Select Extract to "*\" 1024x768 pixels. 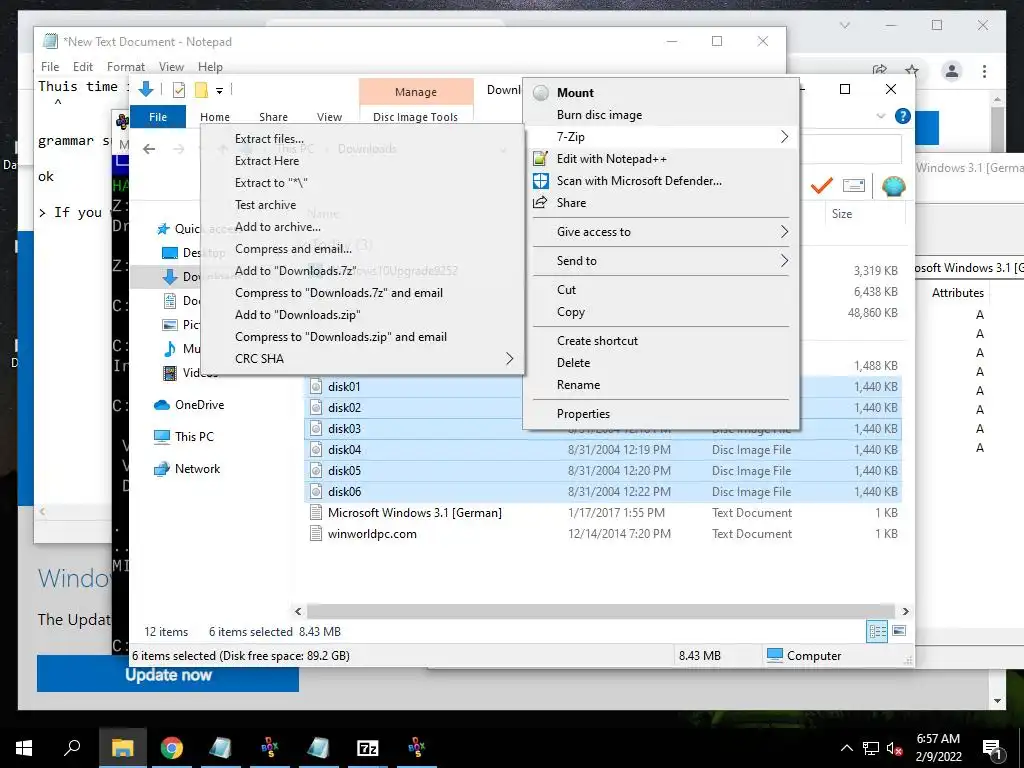tap(362, 183)
